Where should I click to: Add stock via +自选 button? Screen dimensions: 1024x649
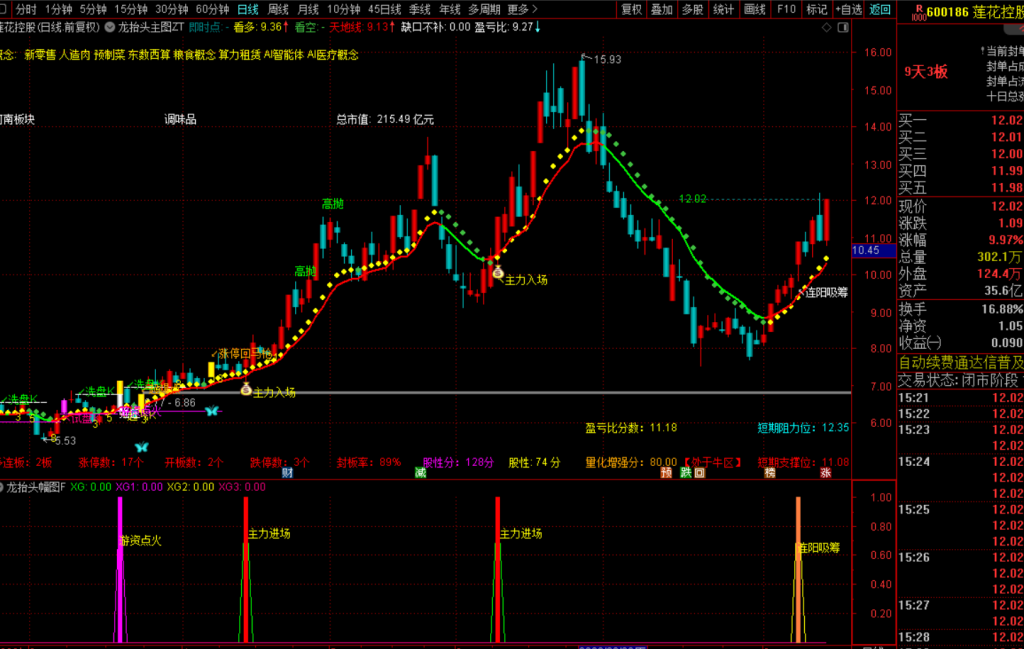849,9
